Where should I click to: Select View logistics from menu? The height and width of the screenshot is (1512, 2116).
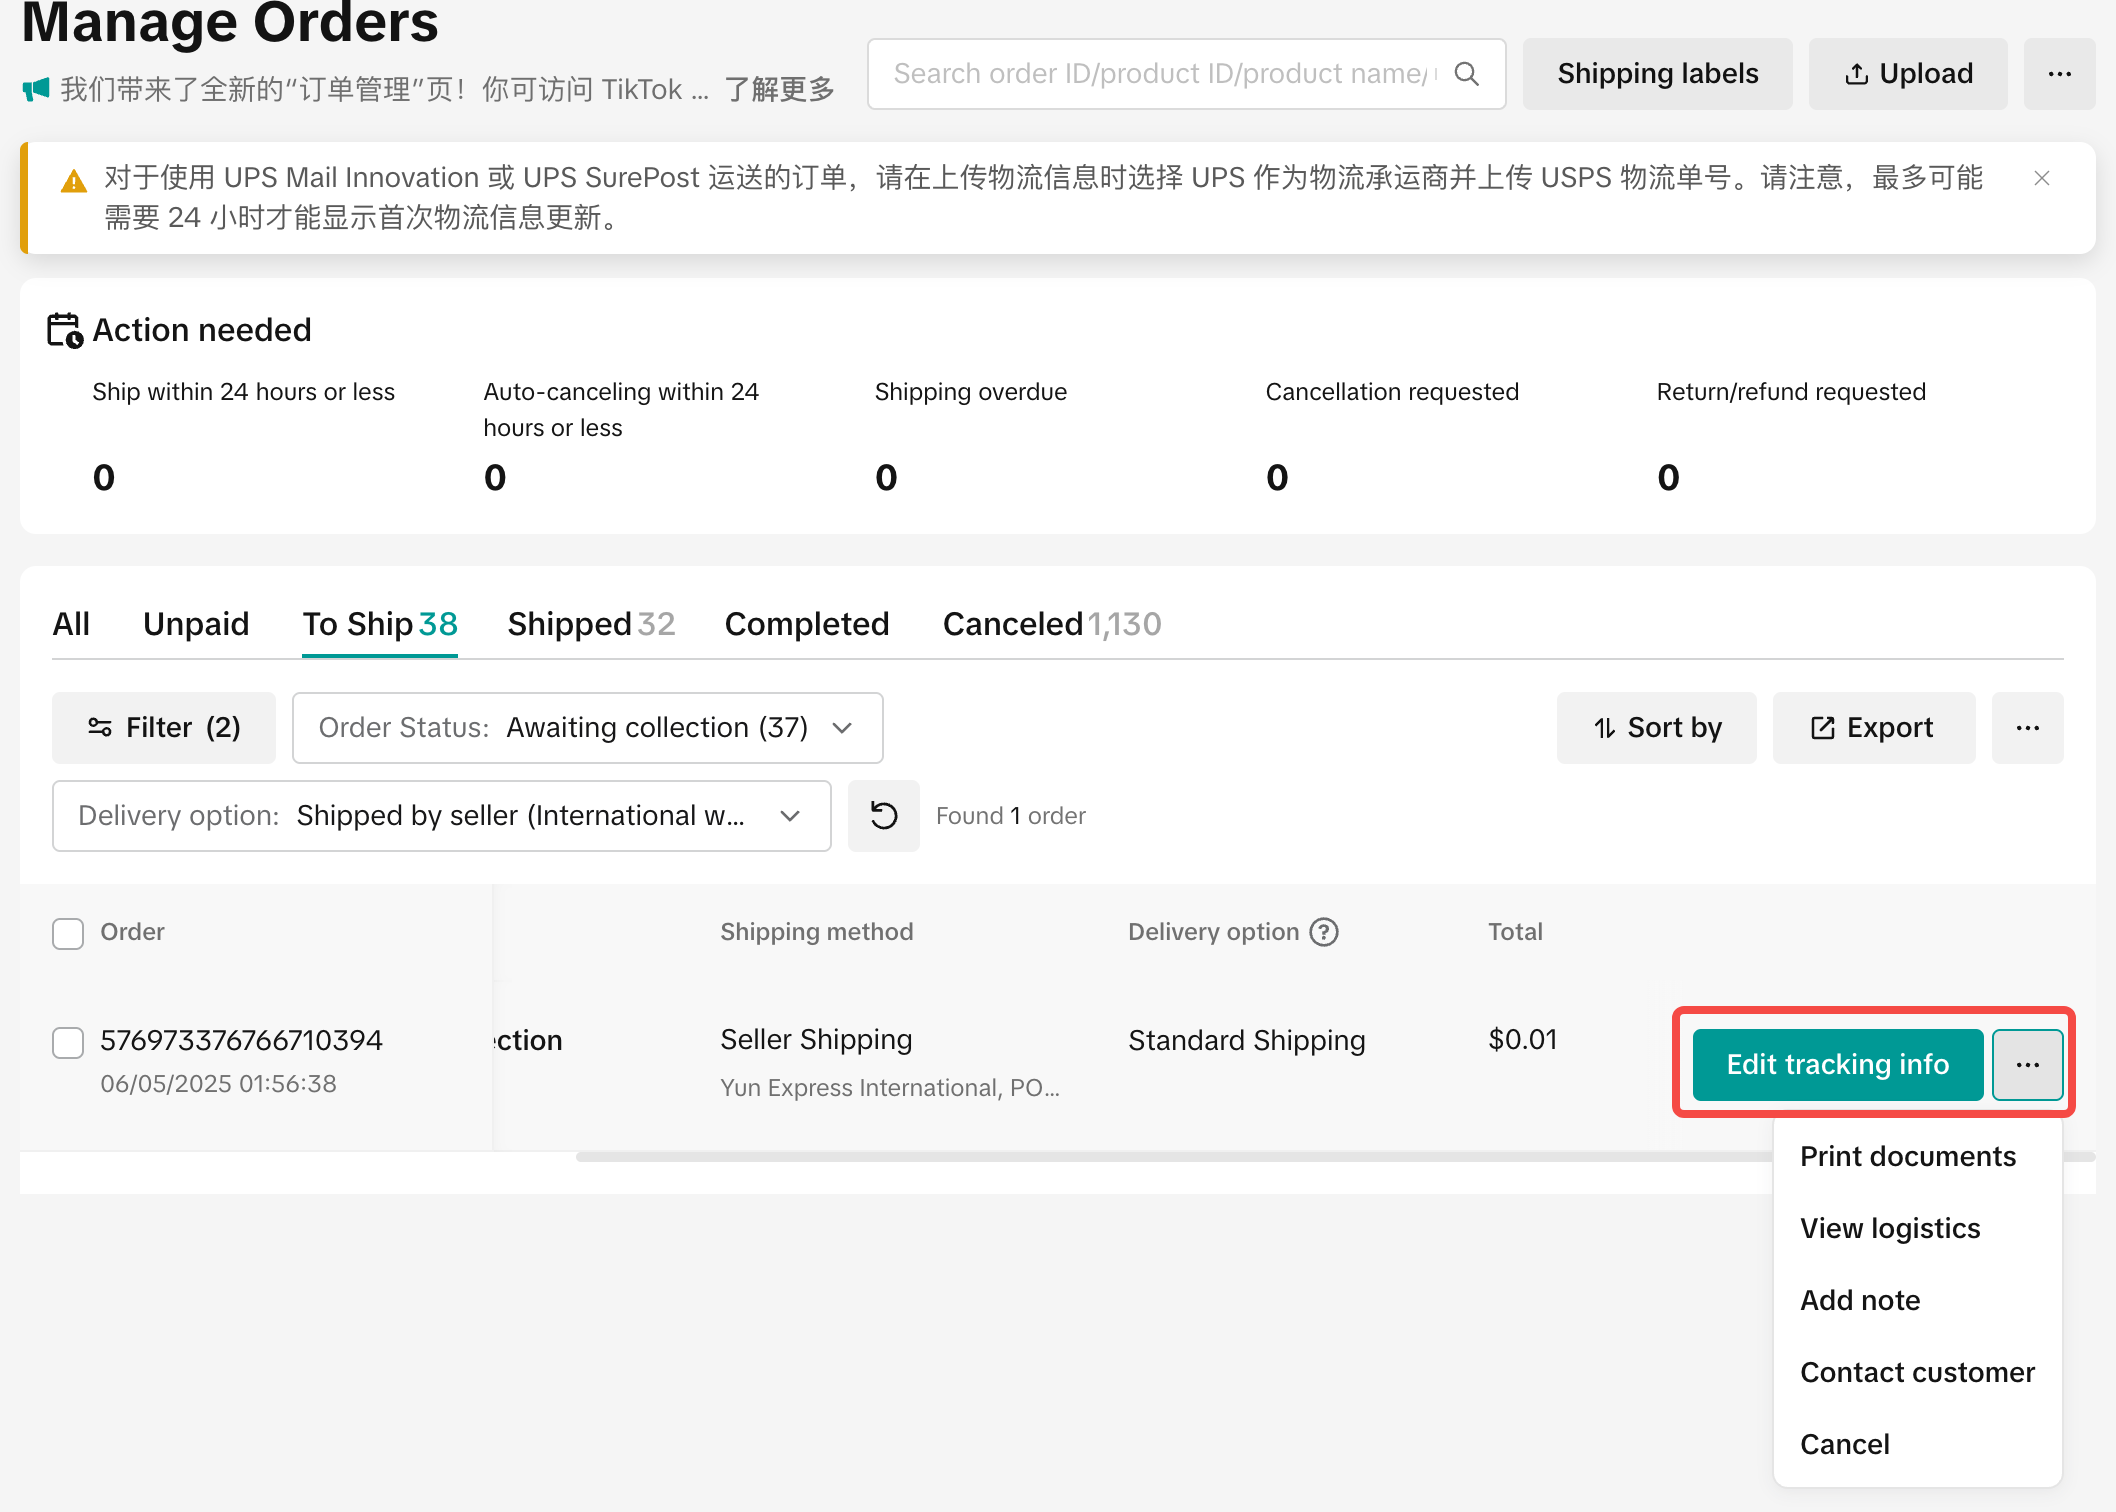[1889, 1228]
